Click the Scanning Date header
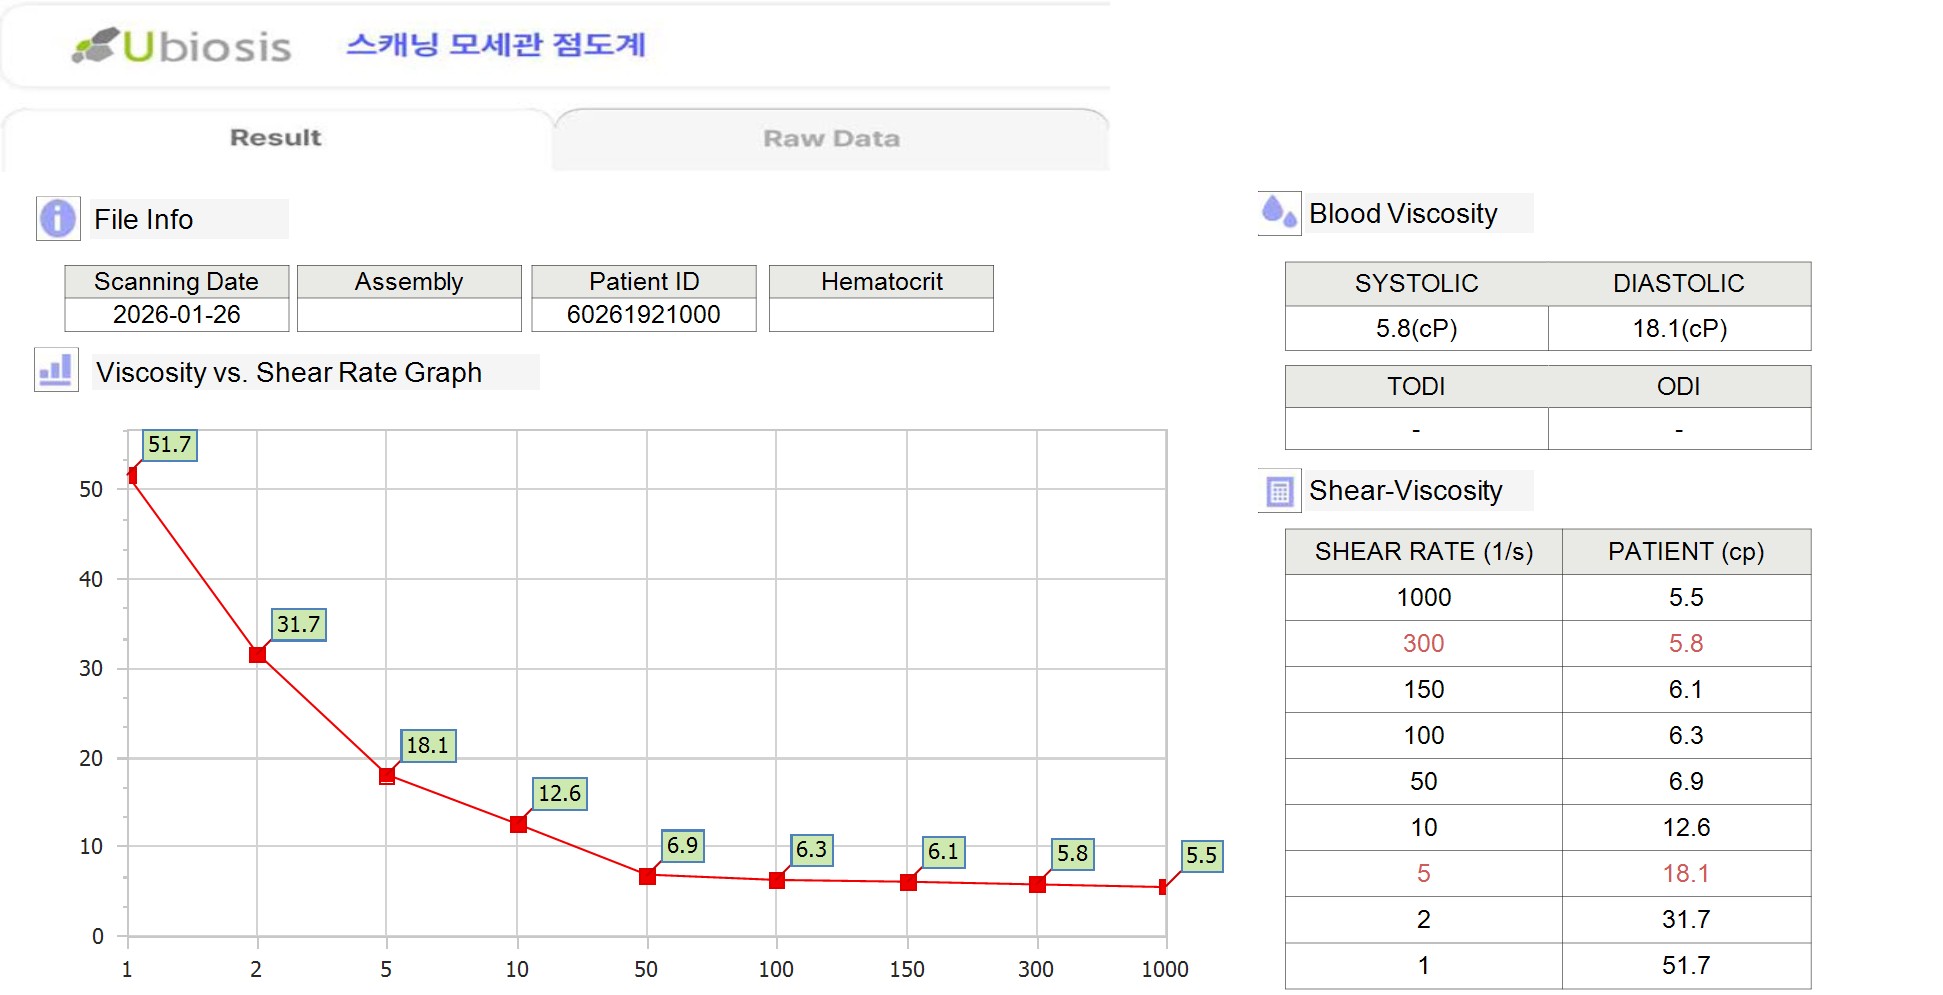This screenshot has height=995, width=1943. click(x=177, y=282)
